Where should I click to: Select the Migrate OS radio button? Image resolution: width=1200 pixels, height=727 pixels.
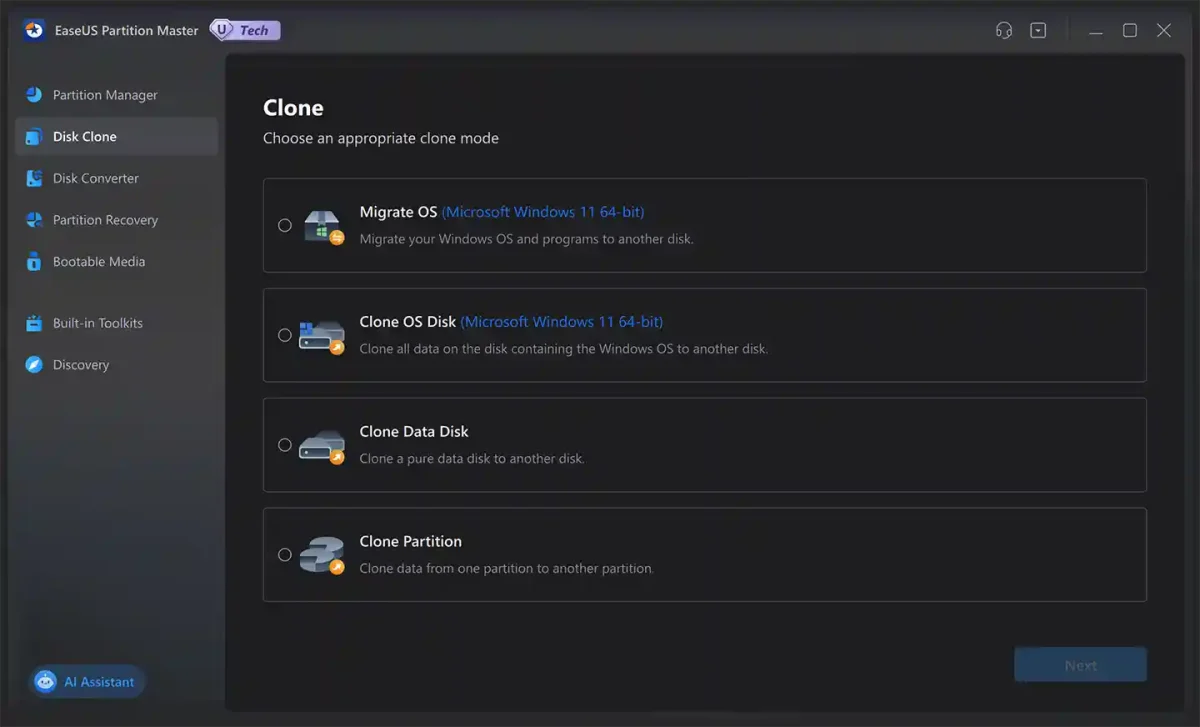point(285,226)
